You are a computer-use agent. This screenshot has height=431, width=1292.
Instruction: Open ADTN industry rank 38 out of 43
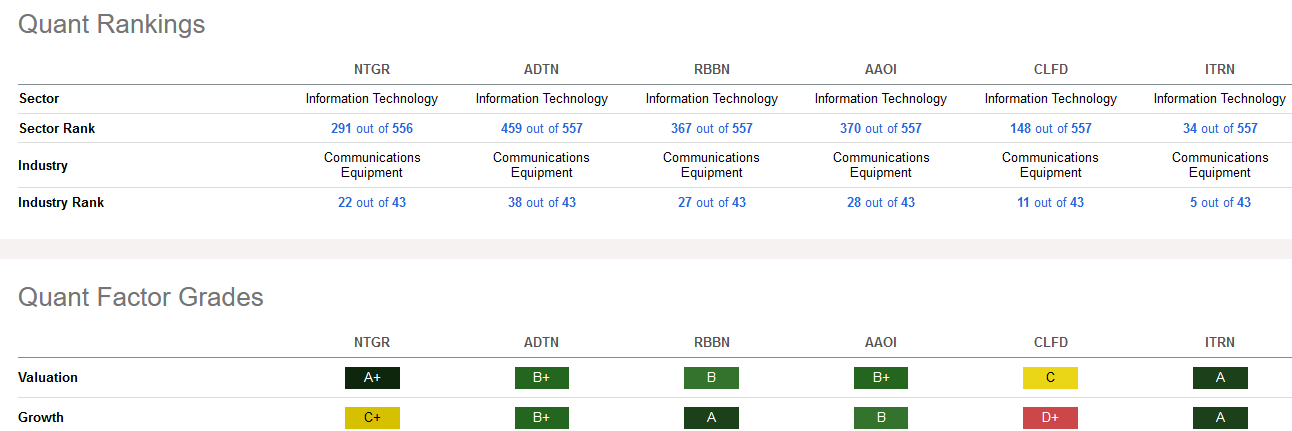542,202
